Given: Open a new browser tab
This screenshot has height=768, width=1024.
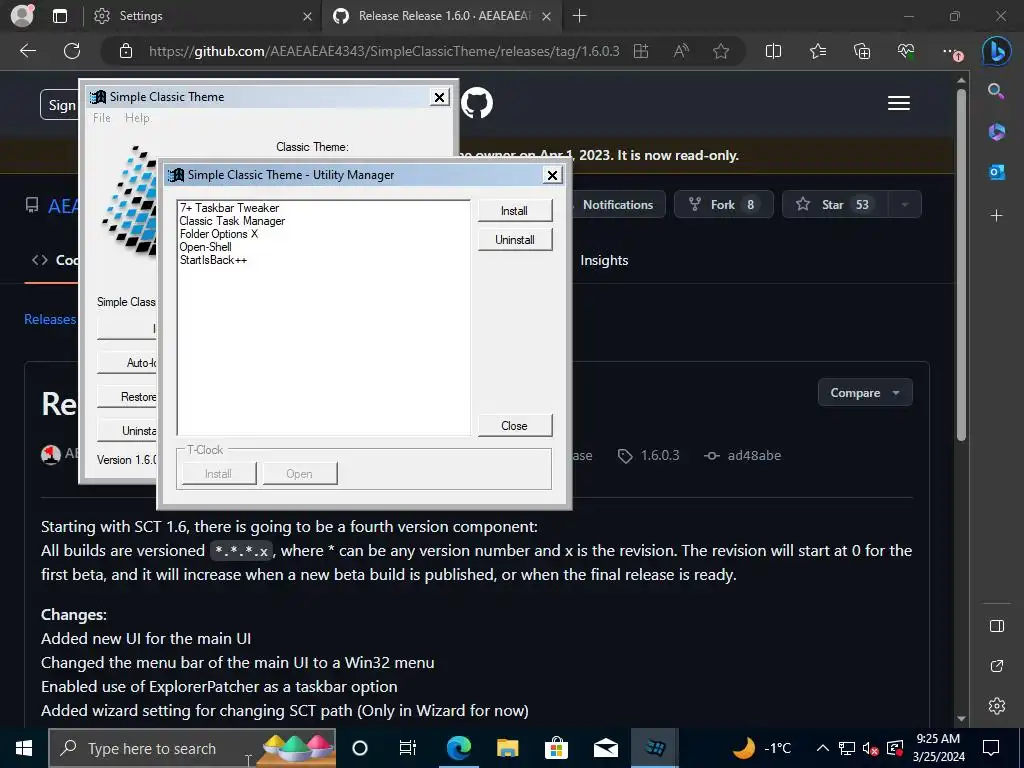Looking at the screenshot, I should tap(579, 16).
